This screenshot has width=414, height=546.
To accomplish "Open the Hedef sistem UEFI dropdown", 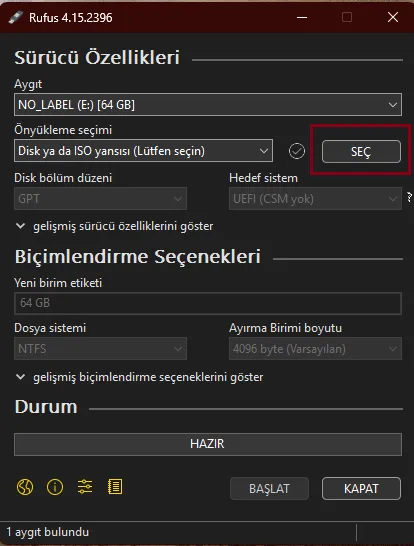I will [315, 199].
